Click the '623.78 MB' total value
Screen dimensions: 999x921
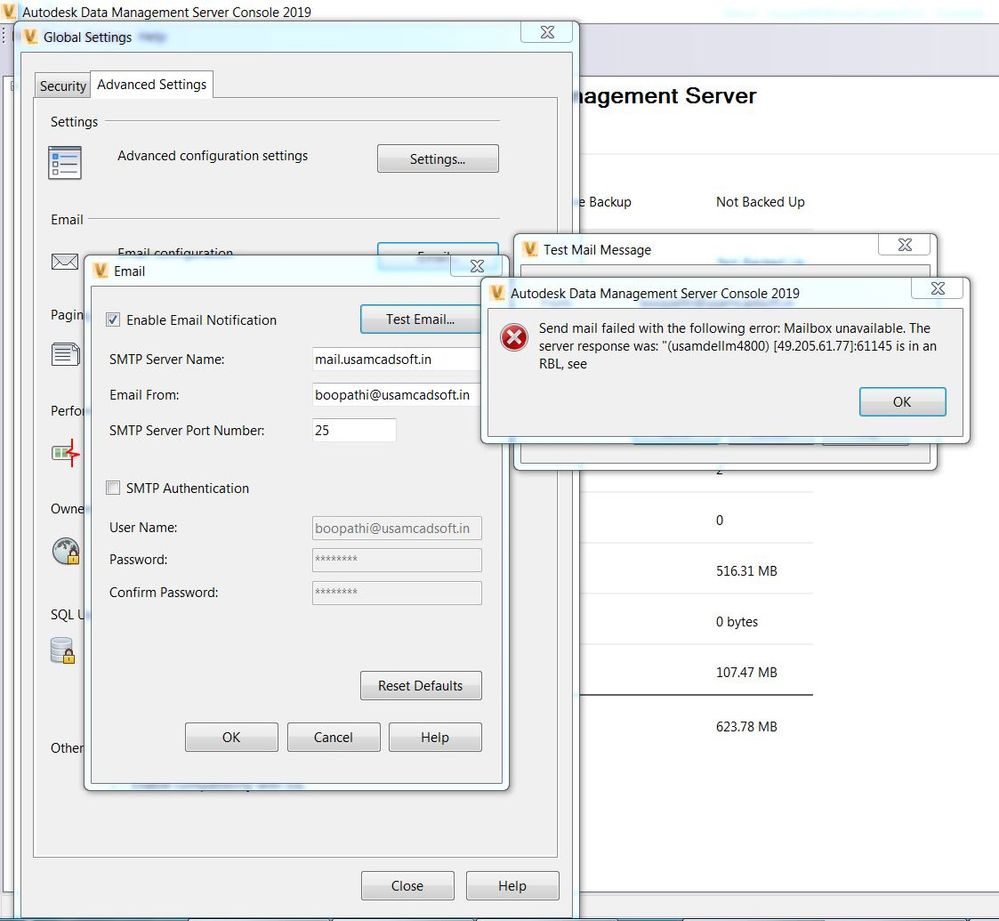pyautogui.click(x=747, y=726)
